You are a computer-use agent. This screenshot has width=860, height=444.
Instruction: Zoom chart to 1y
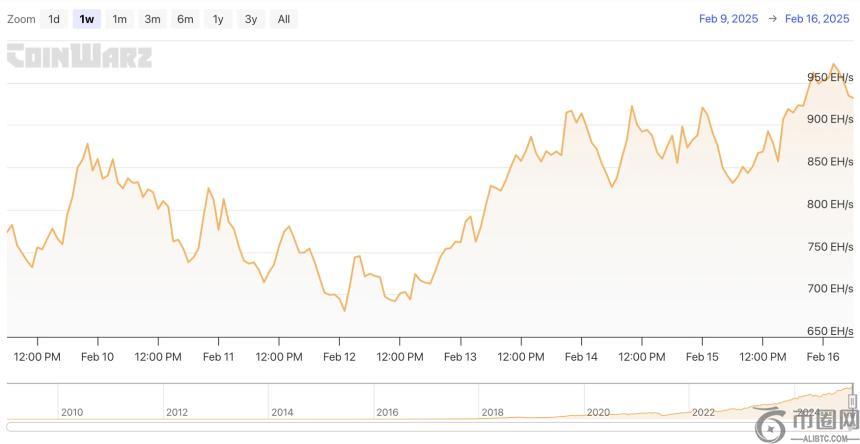pyautogui.click(x=218, y=19)
